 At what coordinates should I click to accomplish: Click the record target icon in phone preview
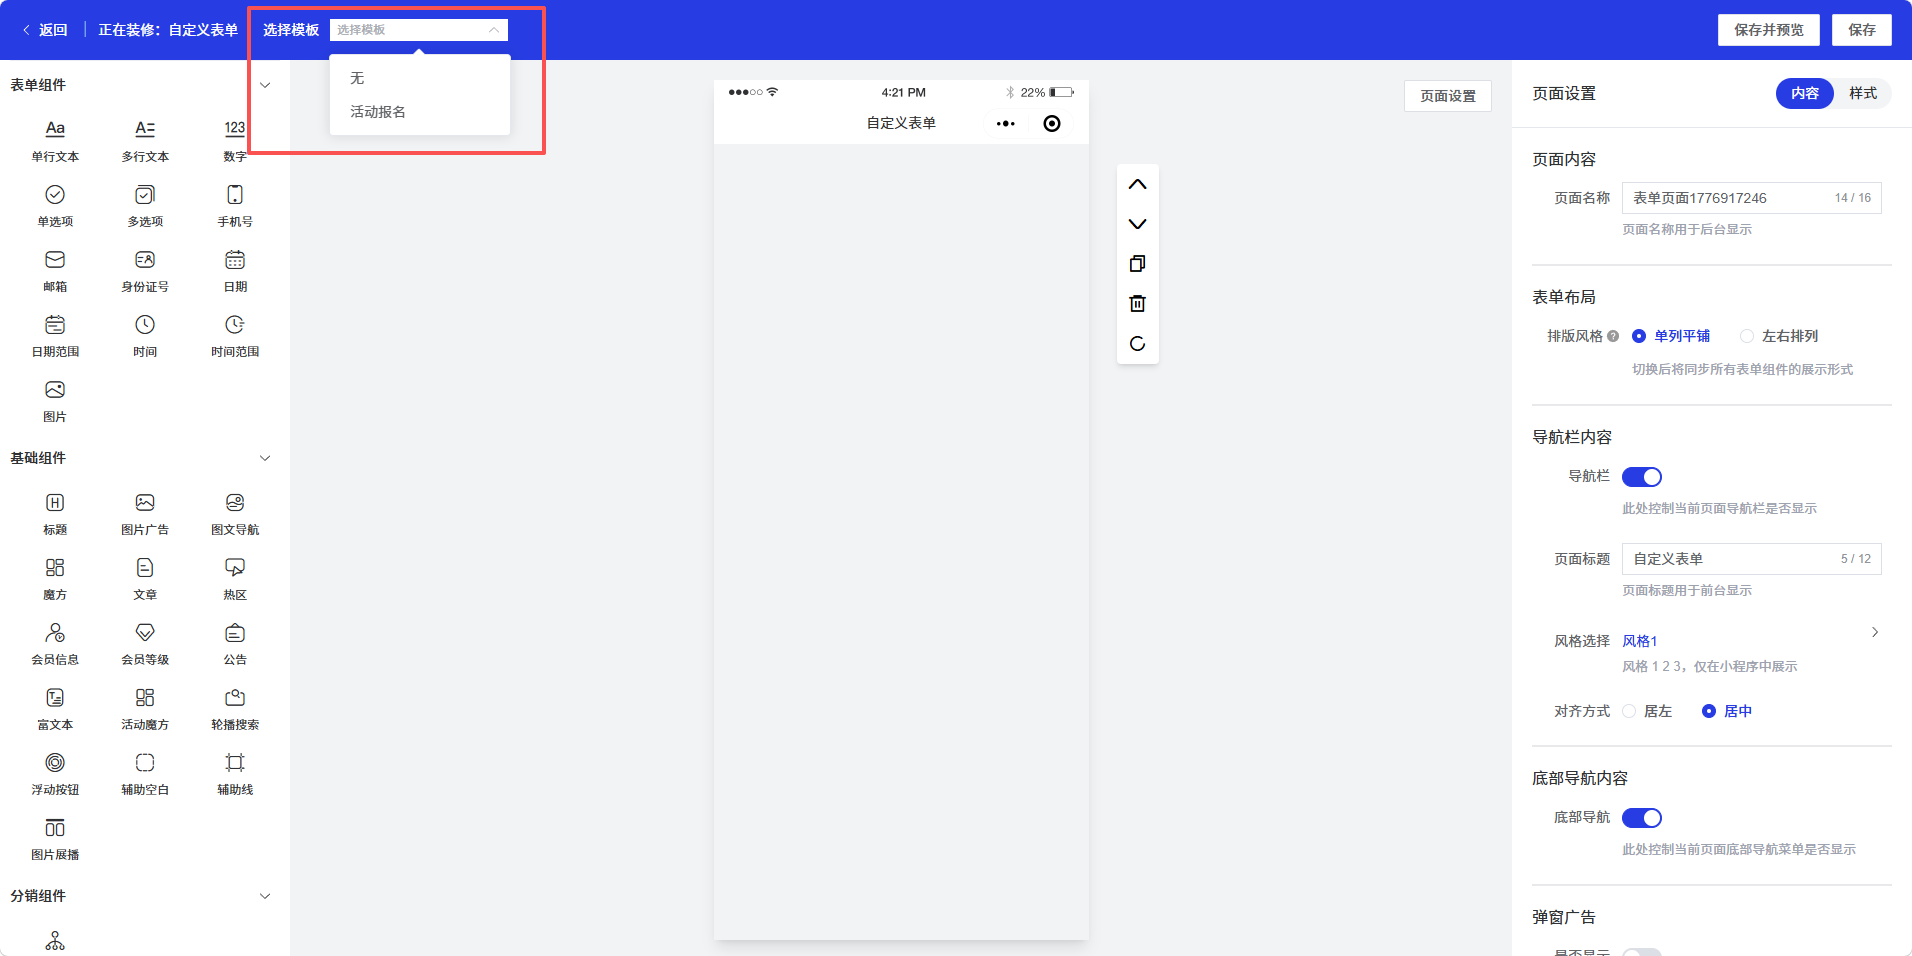[1052, 124]
